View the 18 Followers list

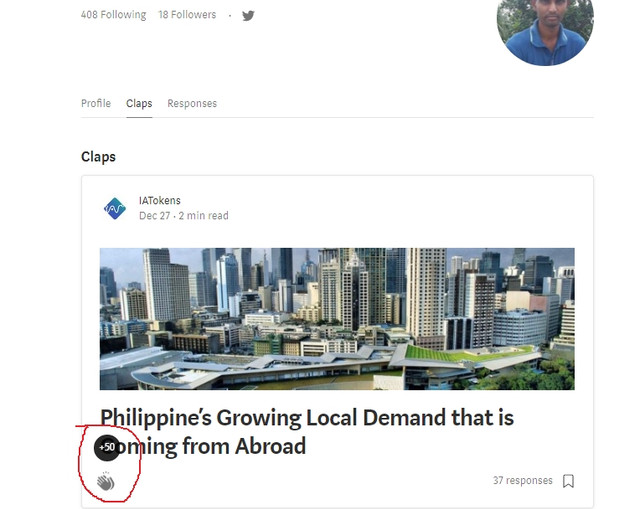tap(187, 15)
